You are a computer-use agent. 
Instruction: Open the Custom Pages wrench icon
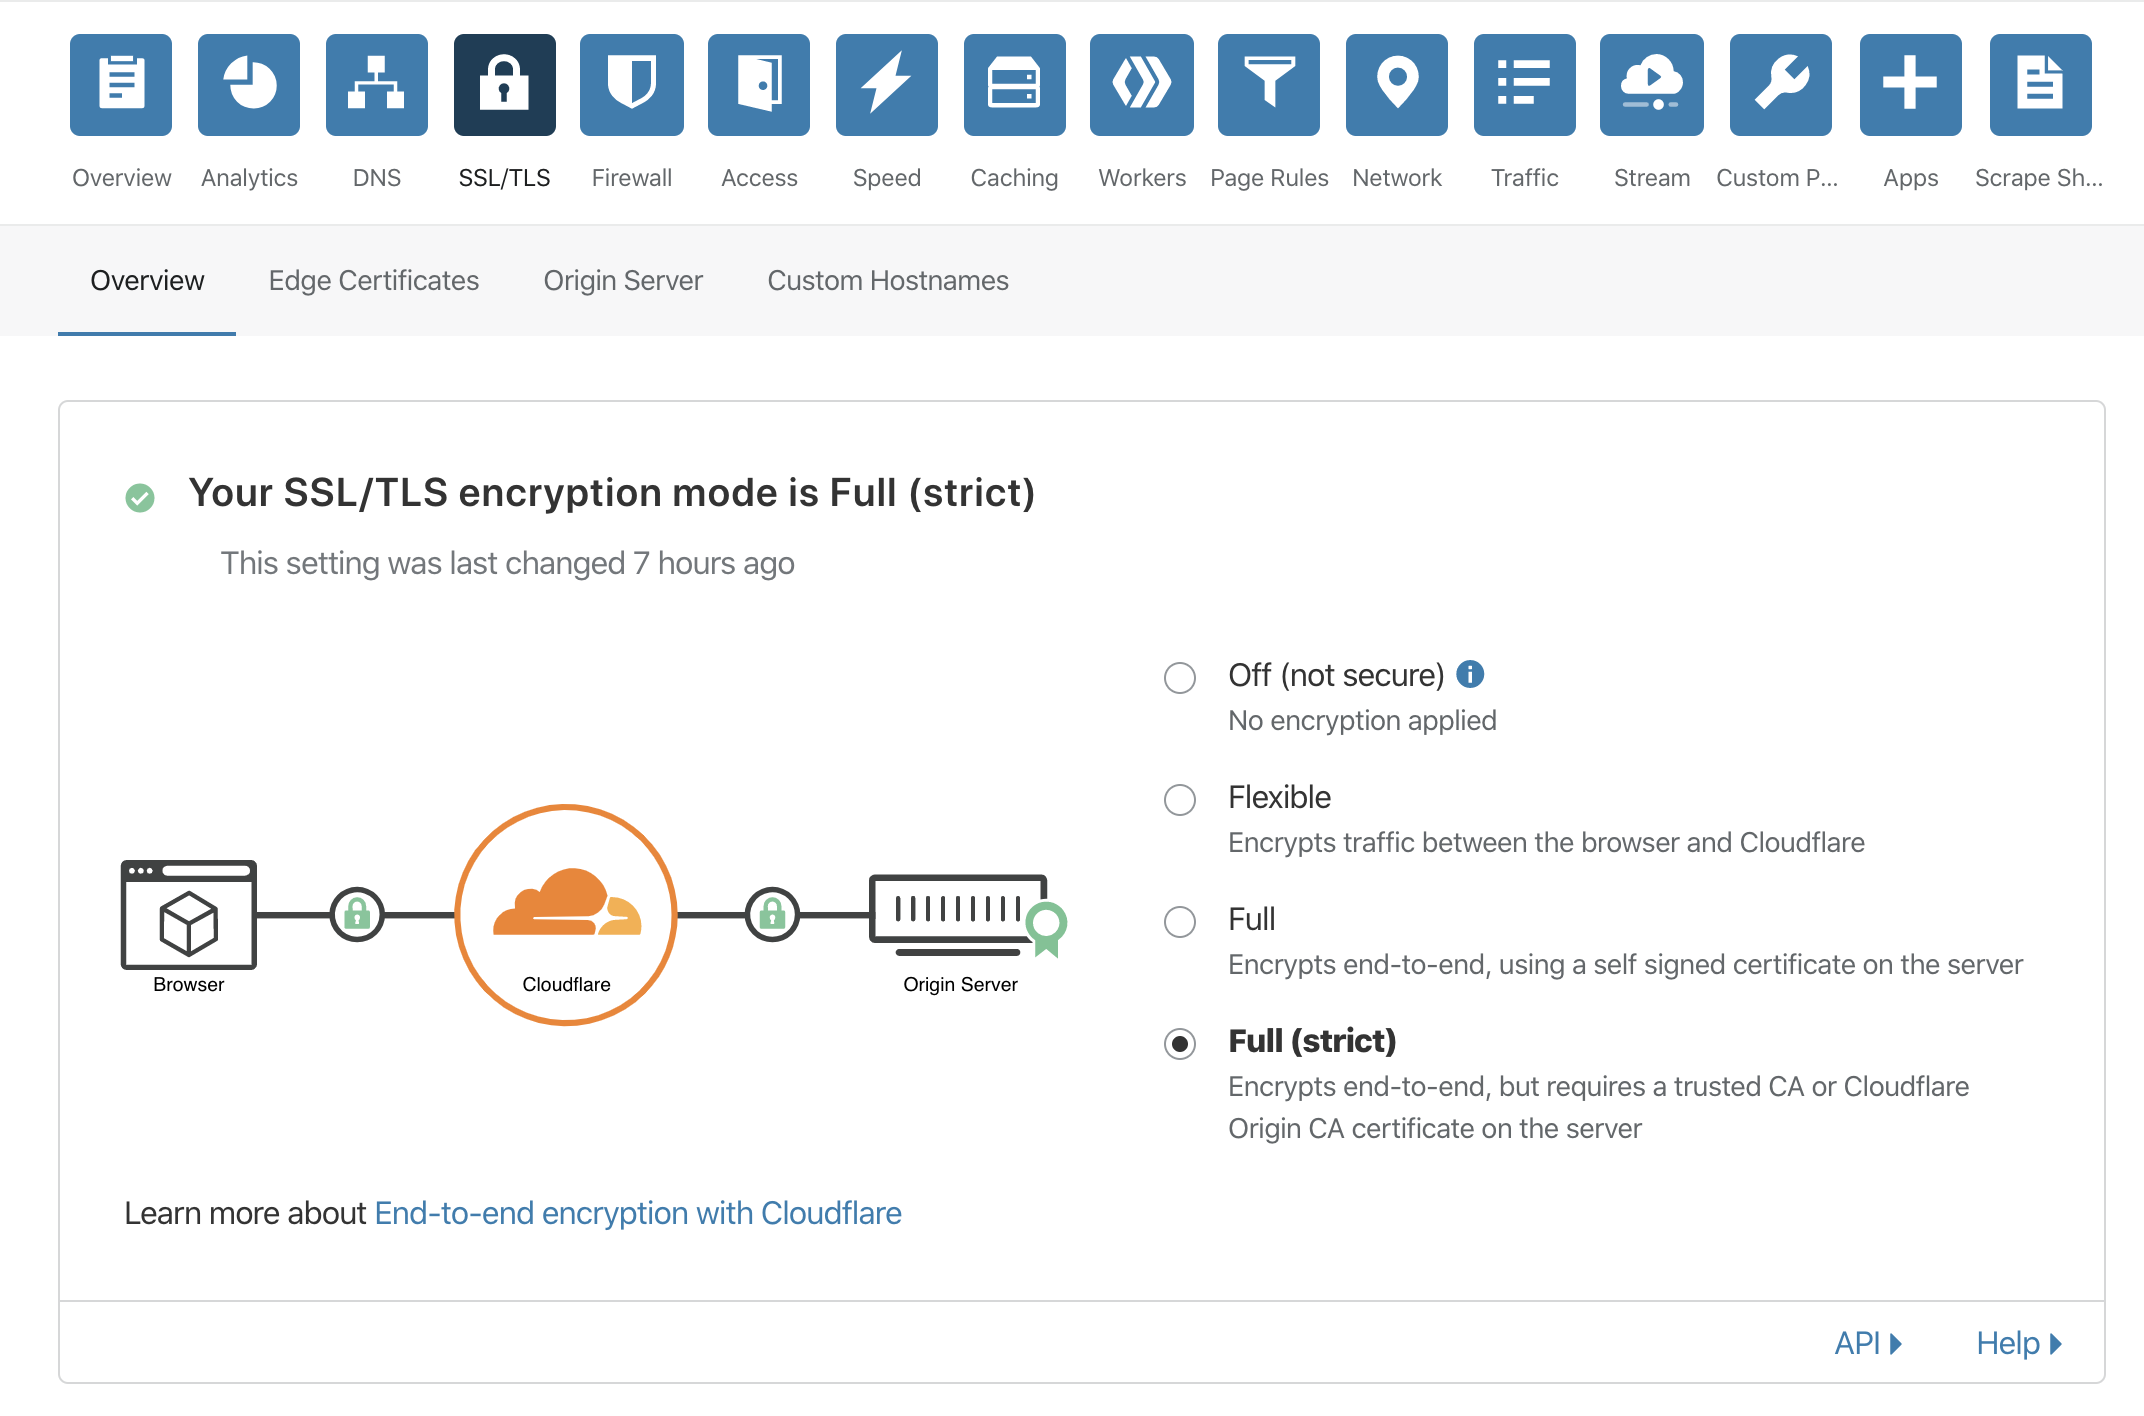(x=1781, y=85)
